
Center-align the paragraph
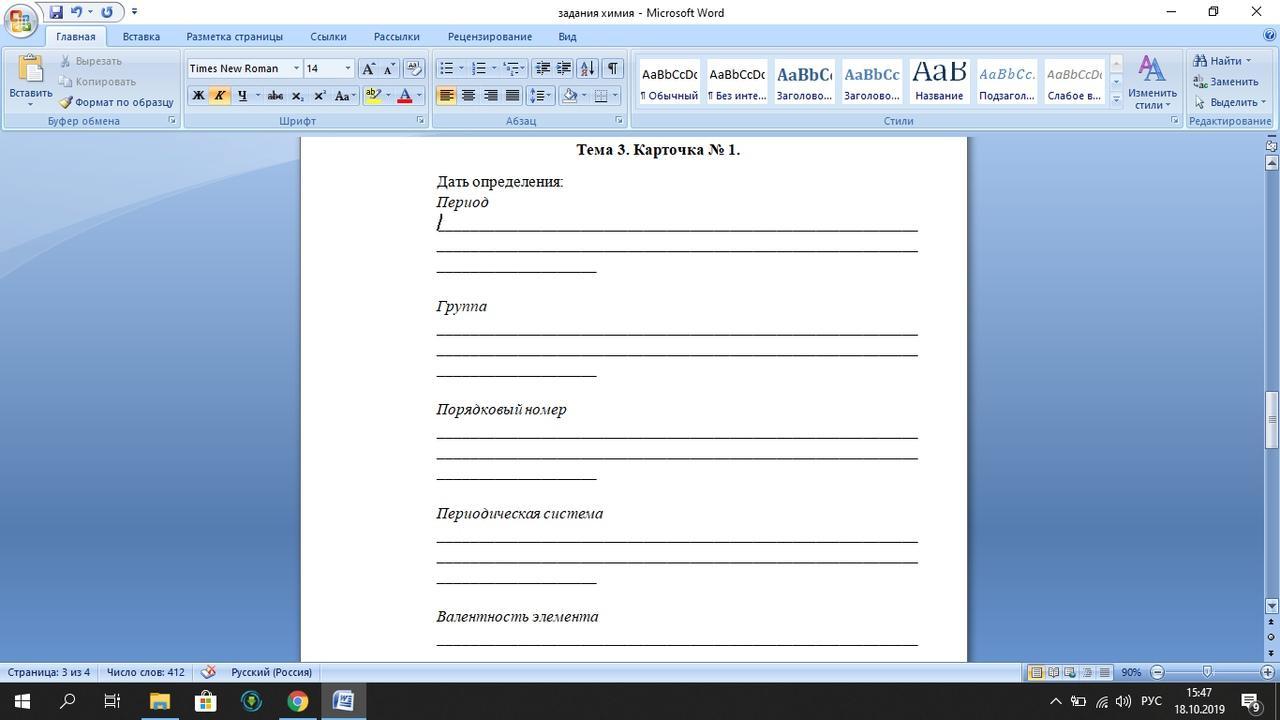468,96
